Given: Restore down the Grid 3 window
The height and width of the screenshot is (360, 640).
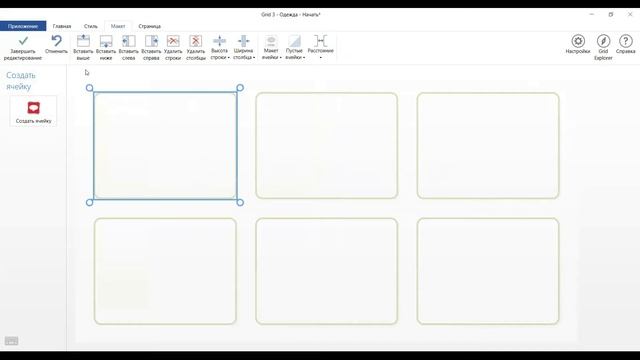Looking at the screenshot, I should click(611, 14).
